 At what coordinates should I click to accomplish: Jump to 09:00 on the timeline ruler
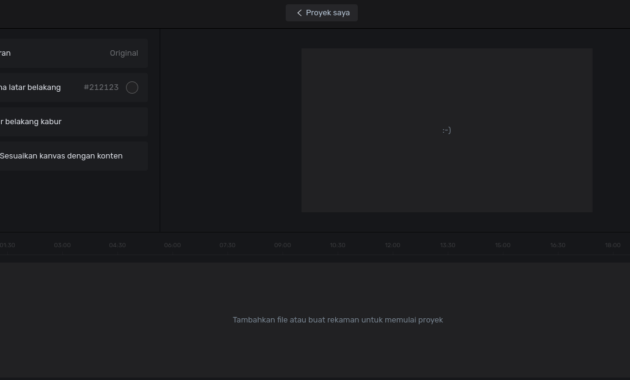pyautogui.click(x=282, y=245)
